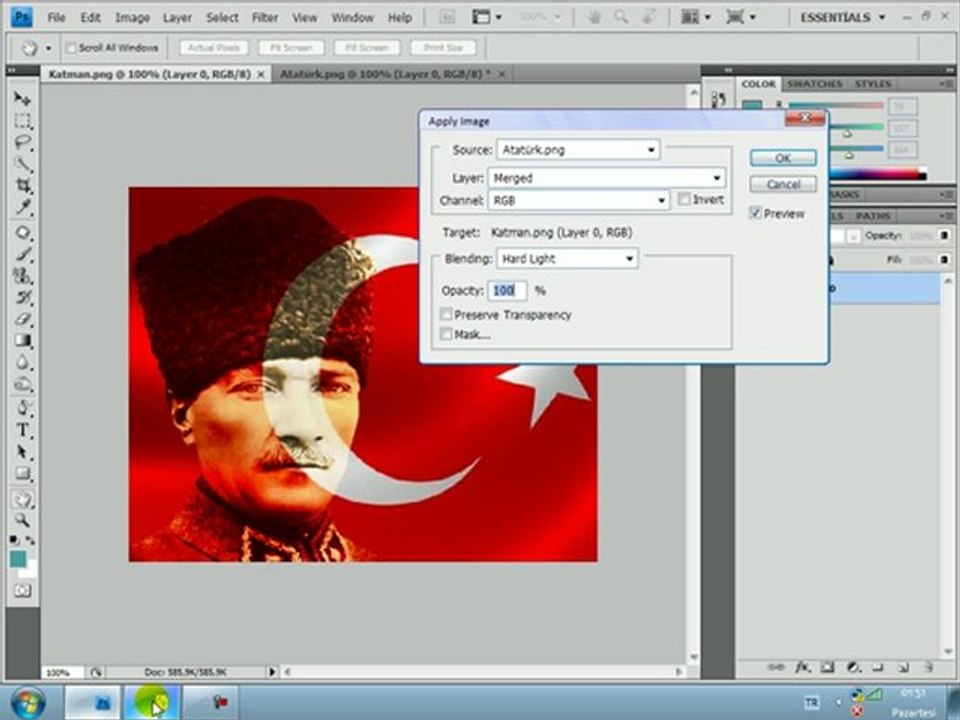
Task: Select the Eraser tool
Action: [22, 318]
